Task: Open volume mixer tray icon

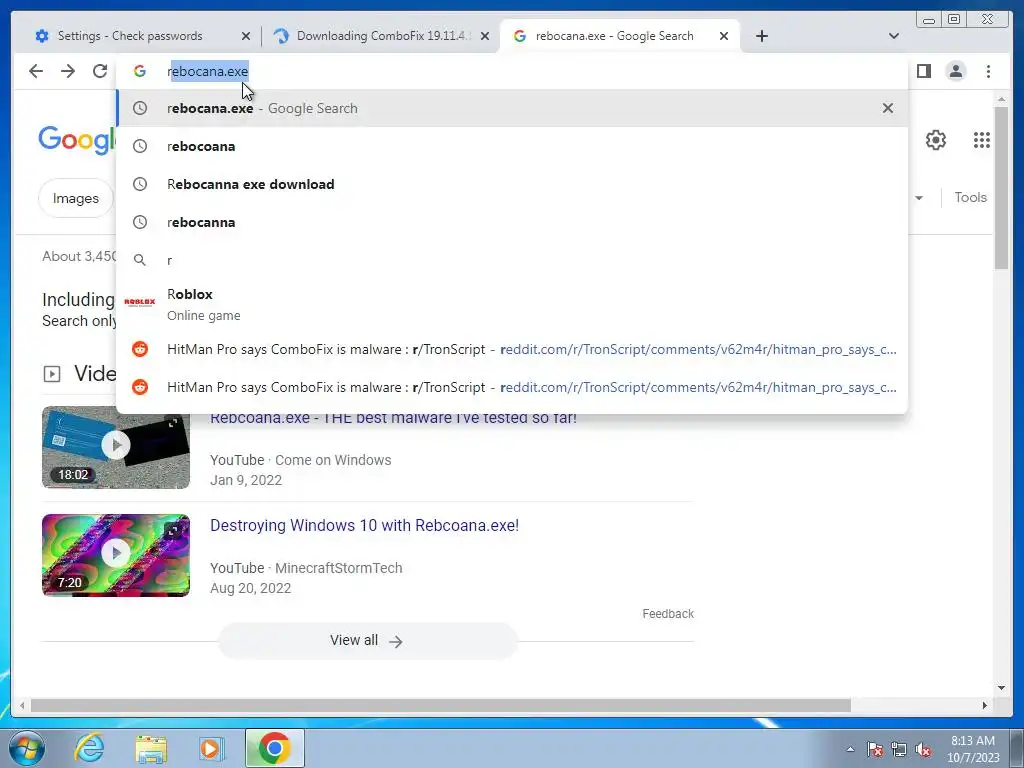Action: pyautogui.click(x=923, y=749)
